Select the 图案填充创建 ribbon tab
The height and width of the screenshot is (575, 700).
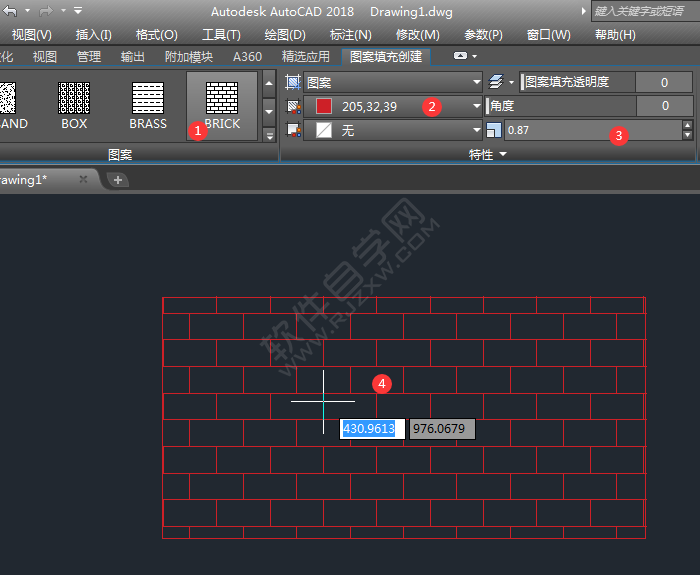386,57
